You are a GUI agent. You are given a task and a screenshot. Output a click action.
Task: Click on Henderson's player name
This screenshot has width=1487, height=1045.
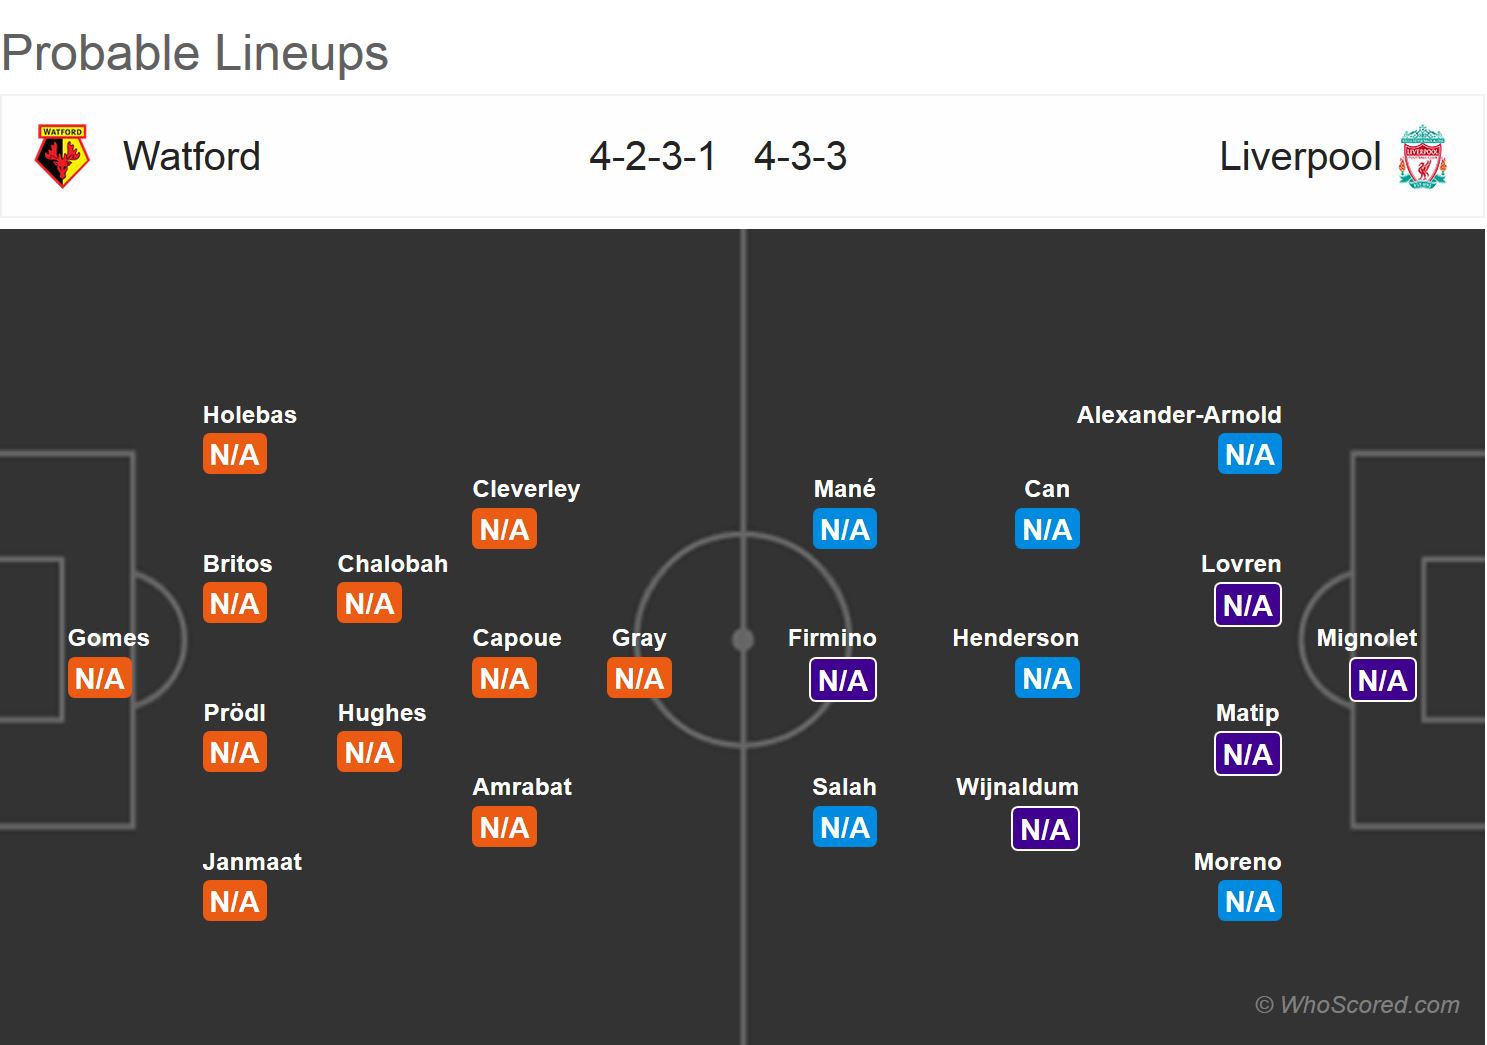pyautogui.click(x=1015, y=638)
